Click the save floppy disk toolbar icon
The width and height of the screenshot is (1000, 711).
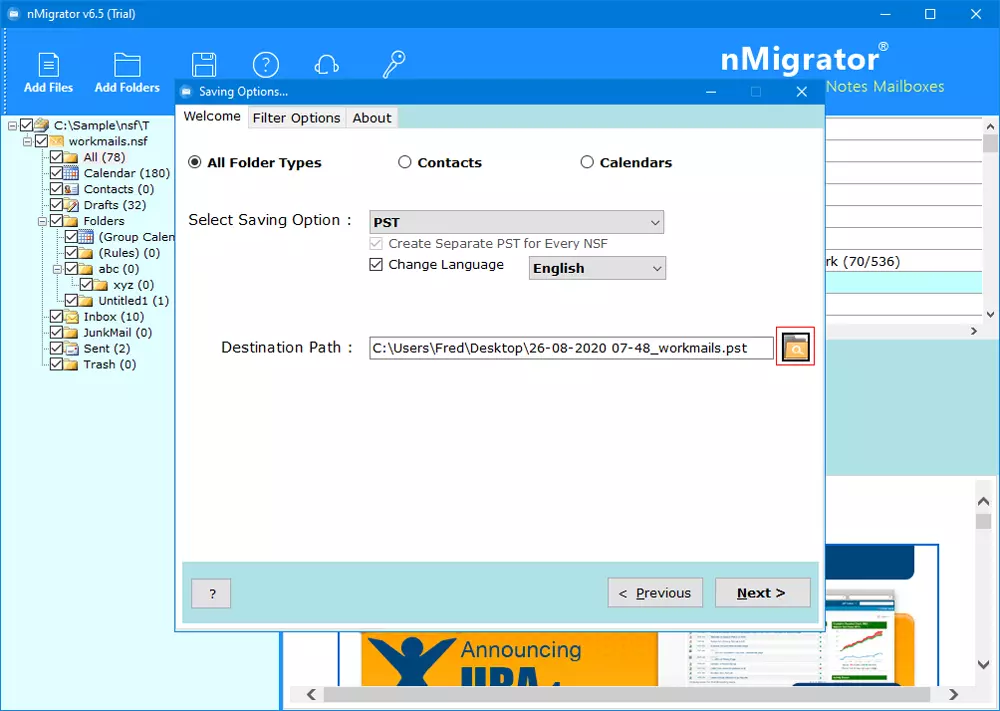[x=204, y=65]
